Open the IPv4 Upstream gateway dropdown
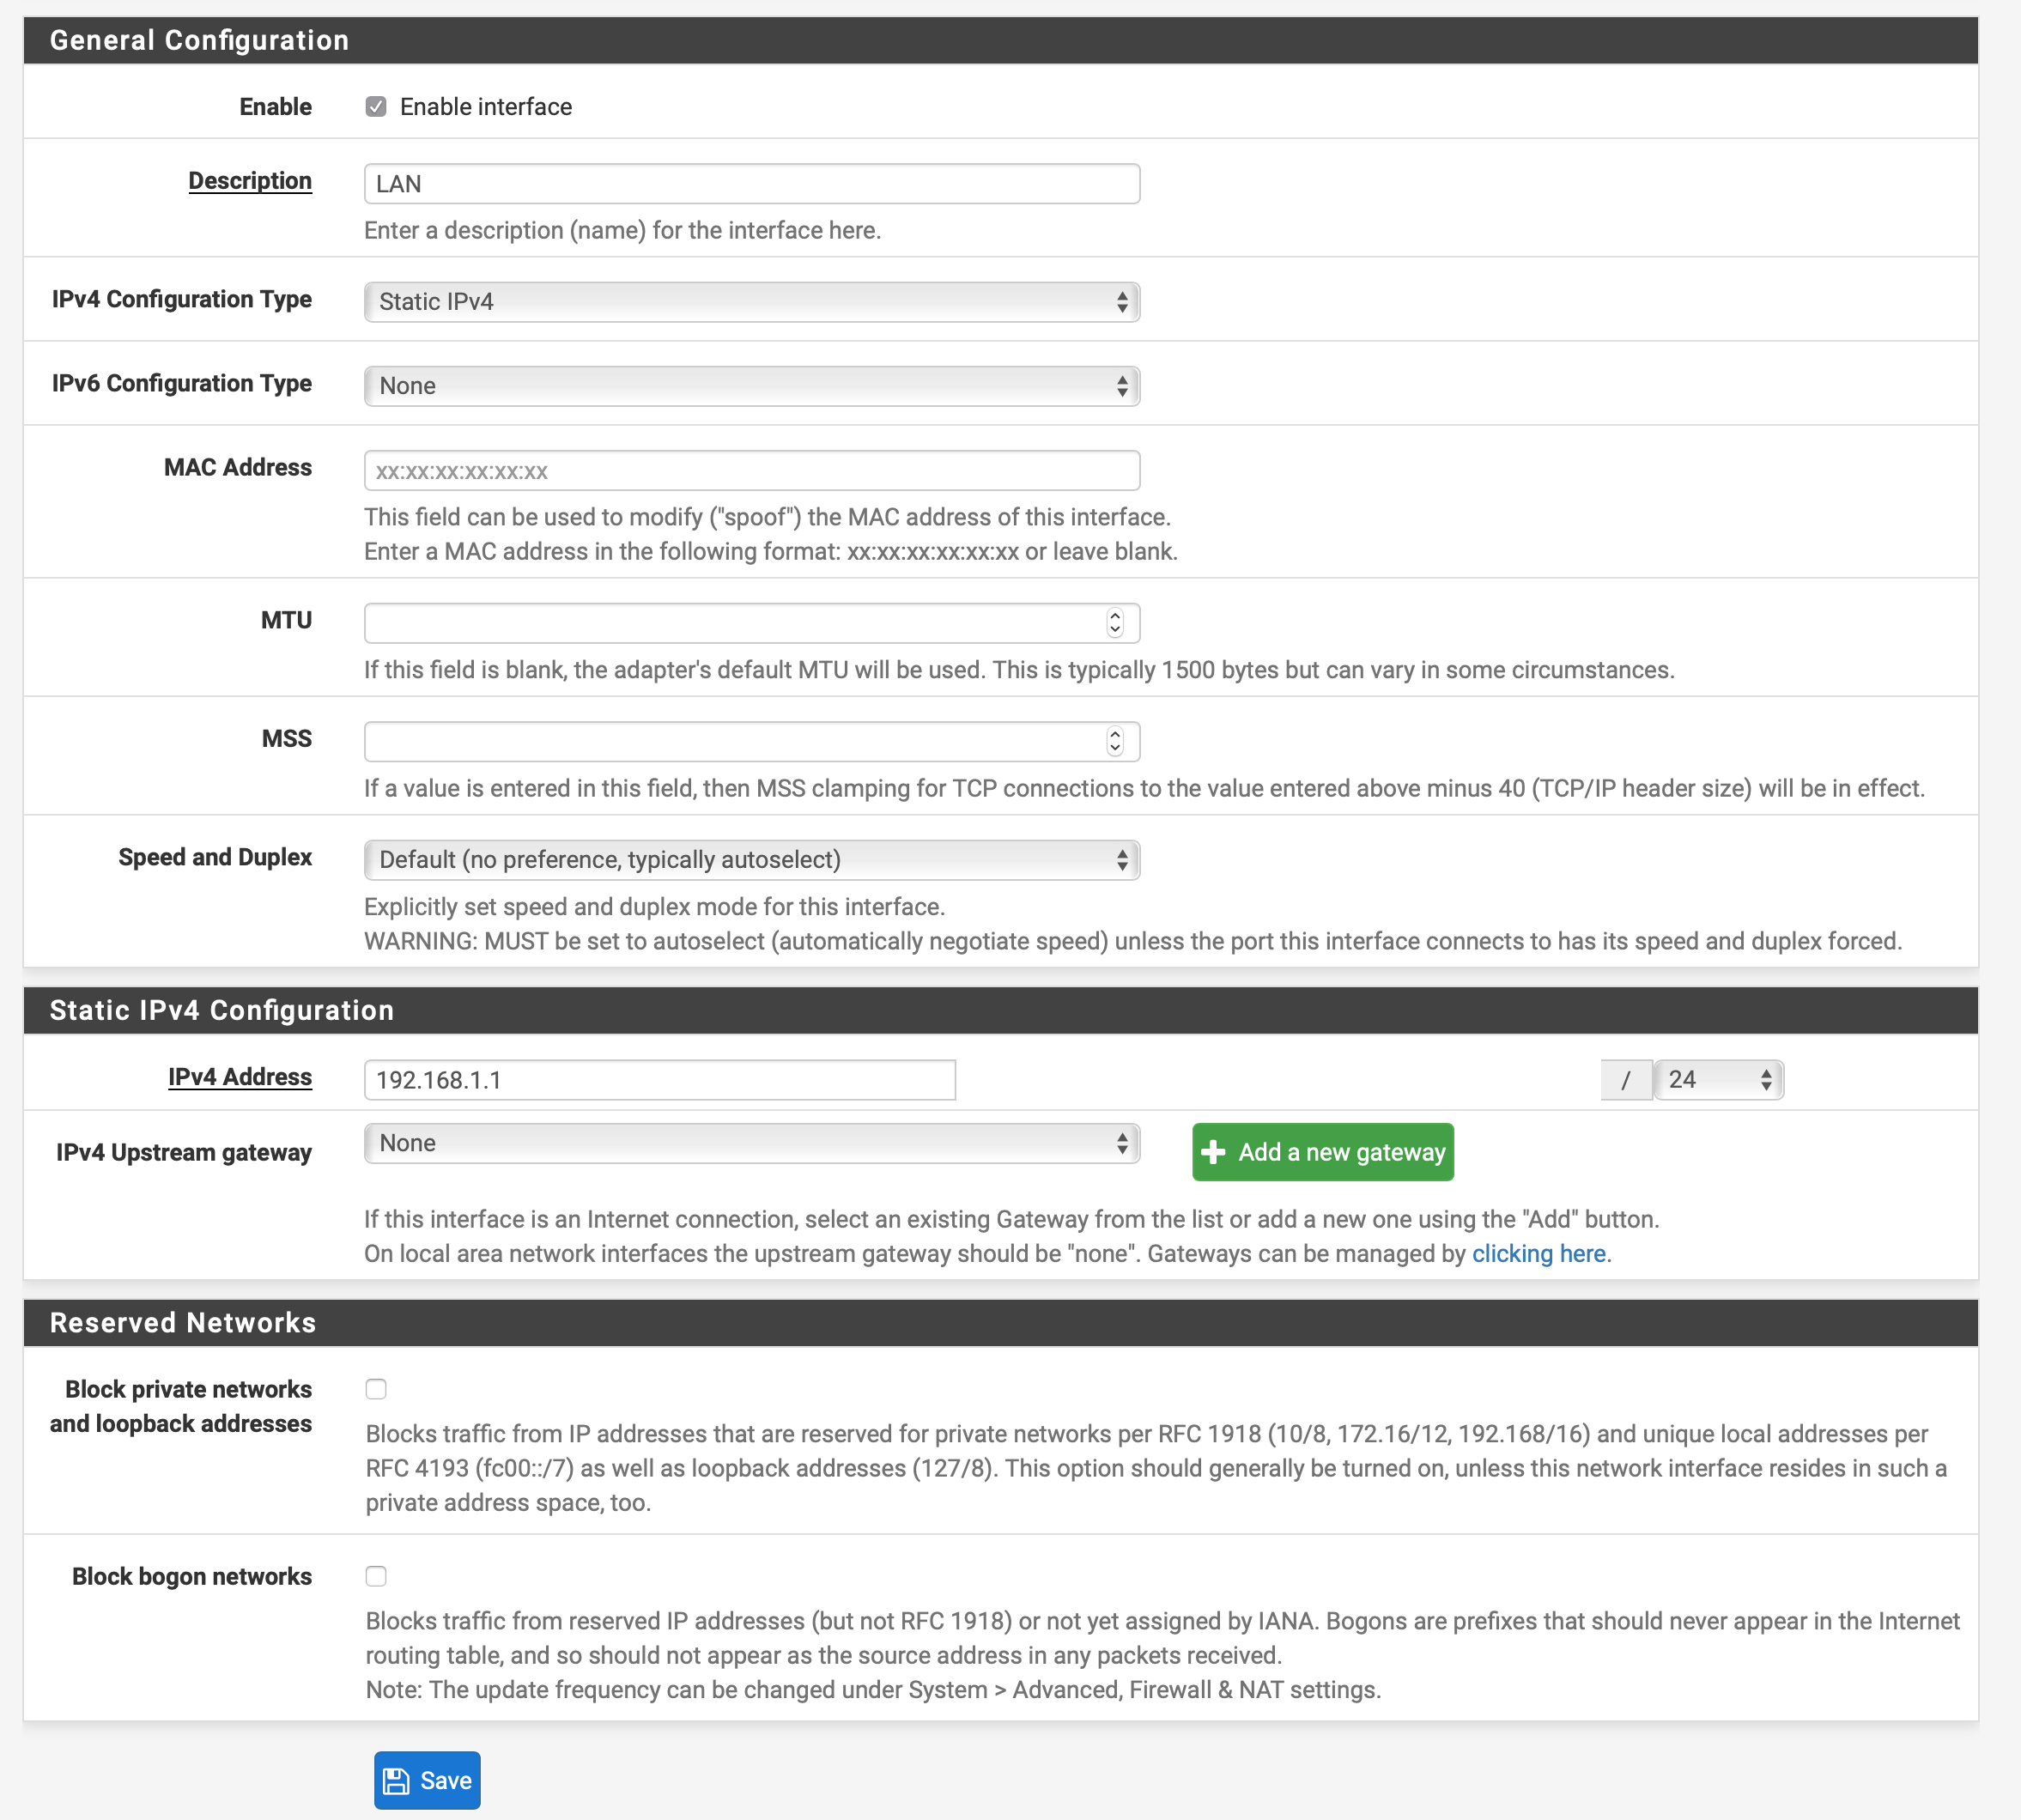This screenshot has width=2021, height=1820. [x=751, y=1143]
